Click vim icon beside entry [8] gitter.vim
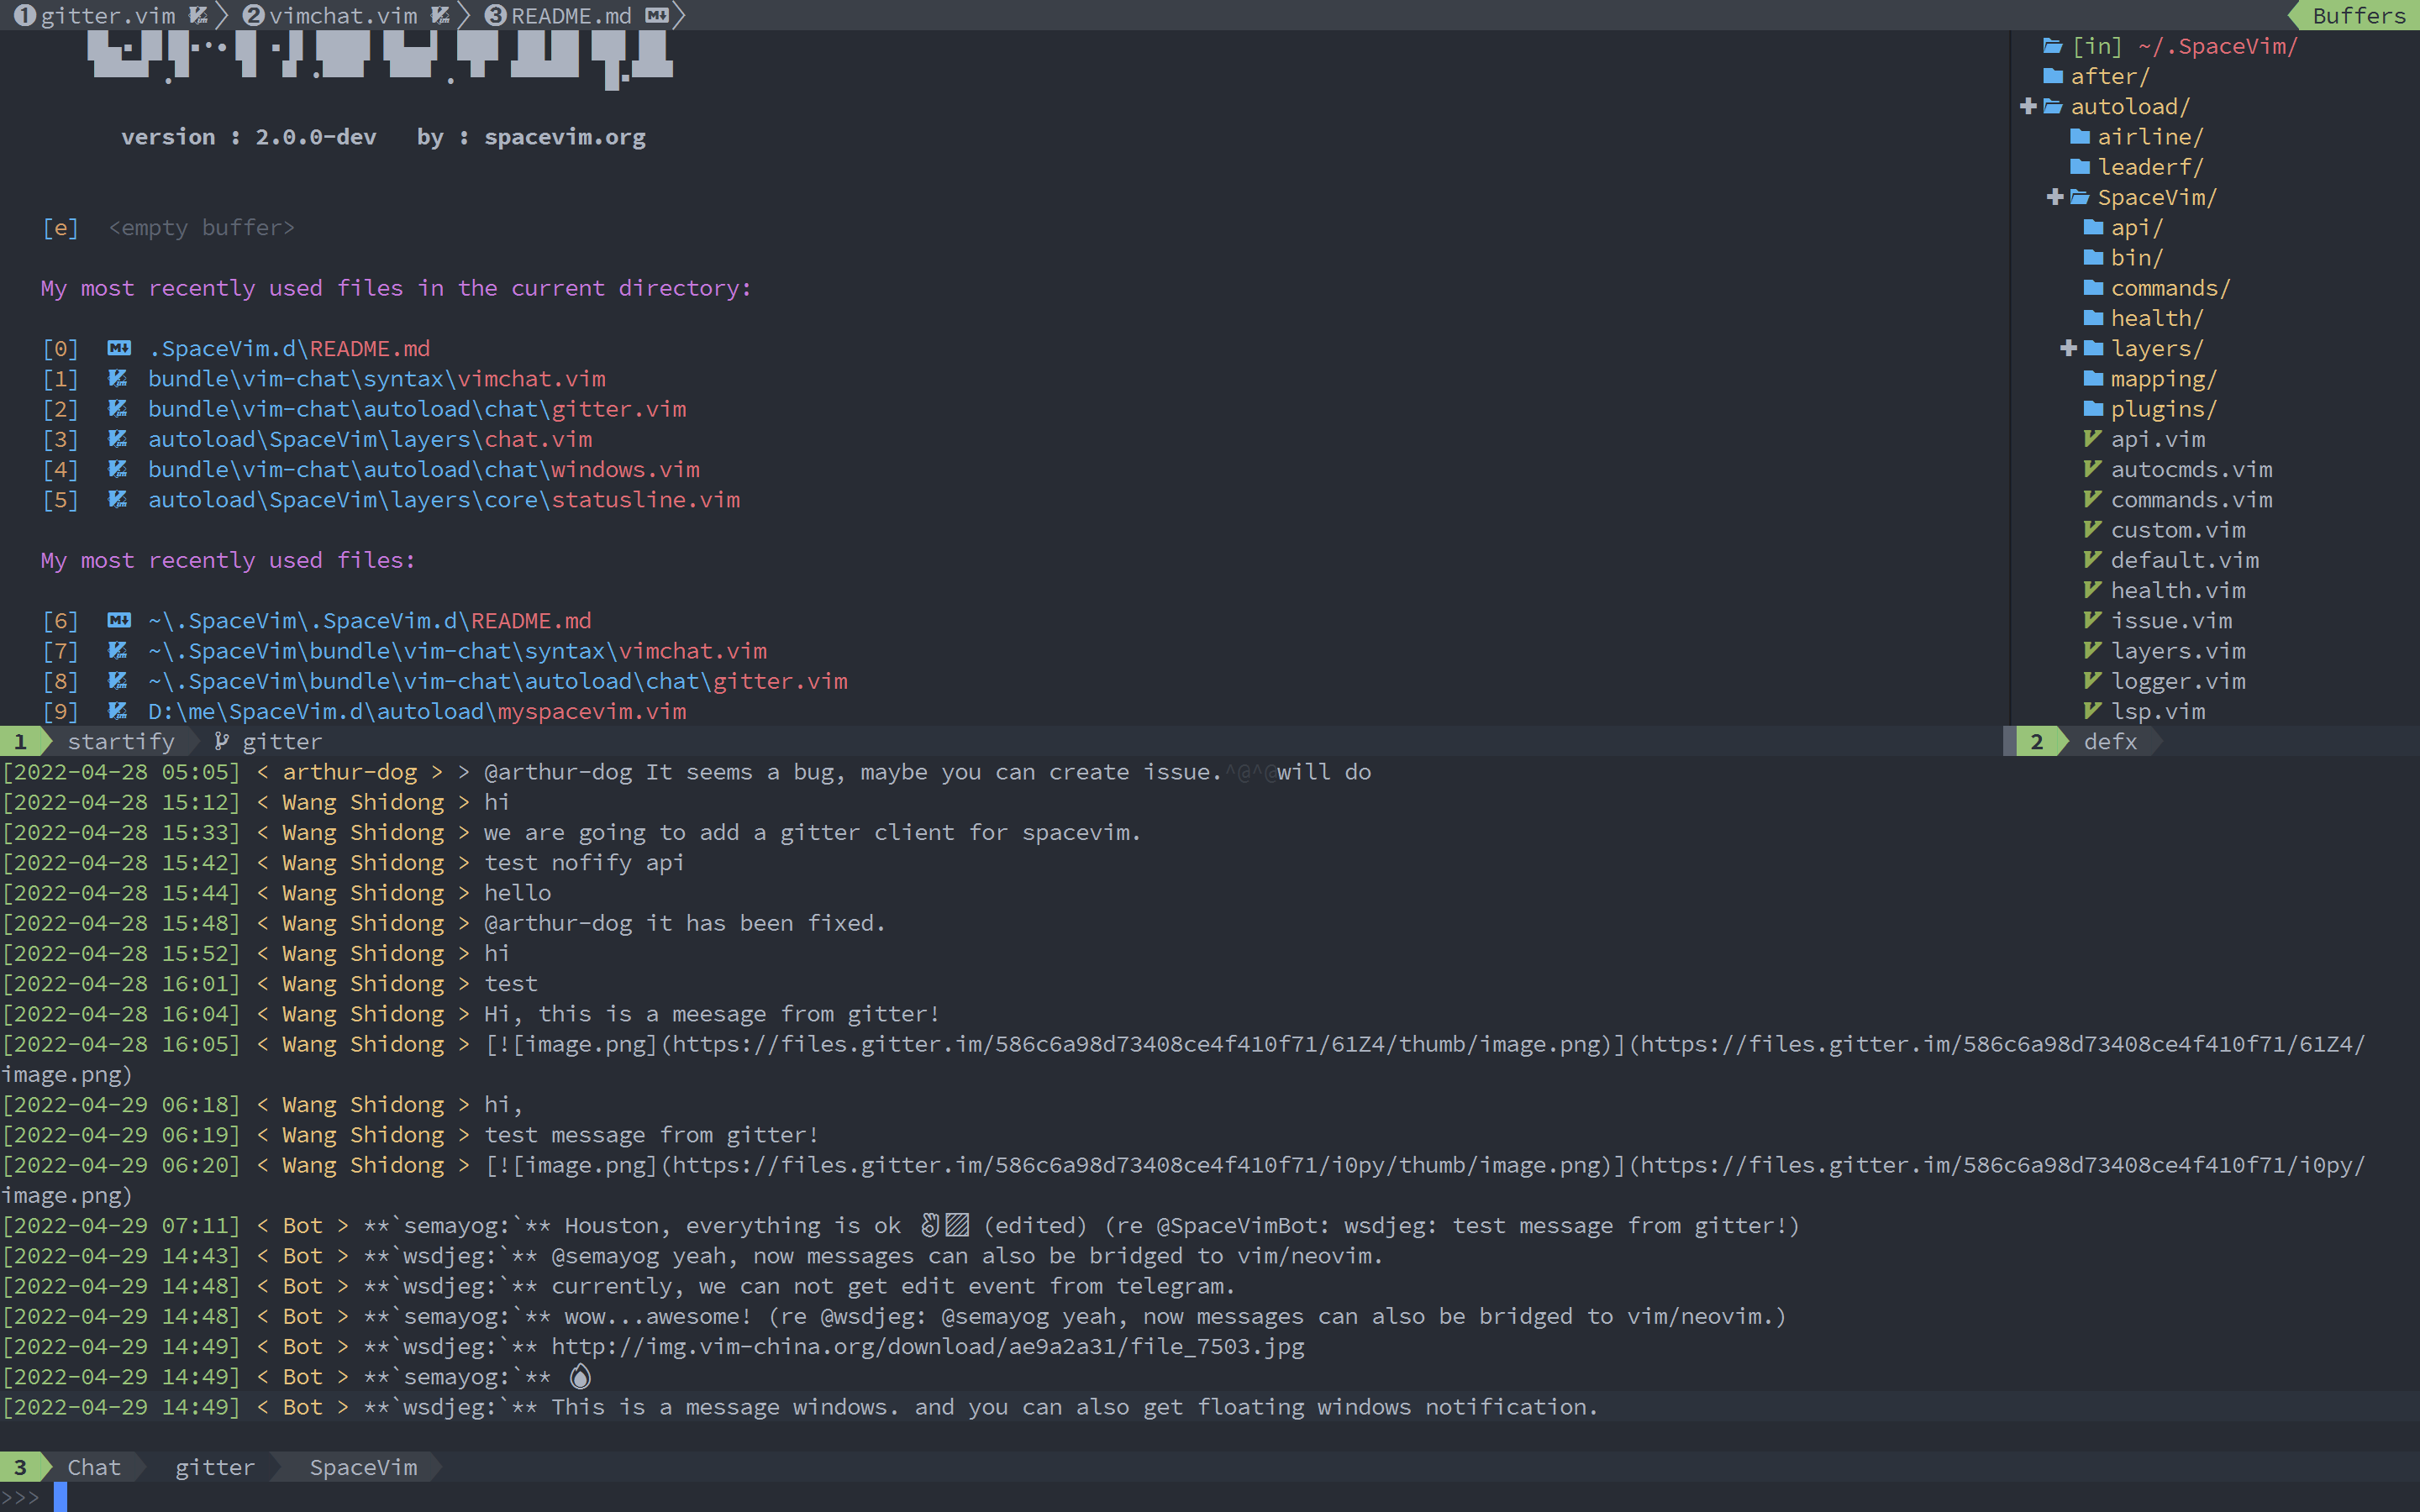This screenshot has width=2420, height=1512. coord(118,682)
